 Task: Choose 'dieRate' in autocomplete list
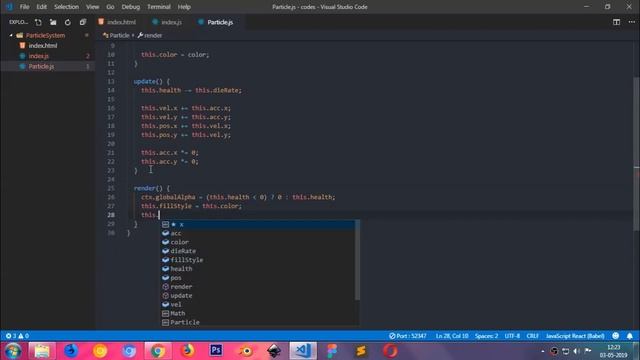pyautogui.click(x=258, y=251)
